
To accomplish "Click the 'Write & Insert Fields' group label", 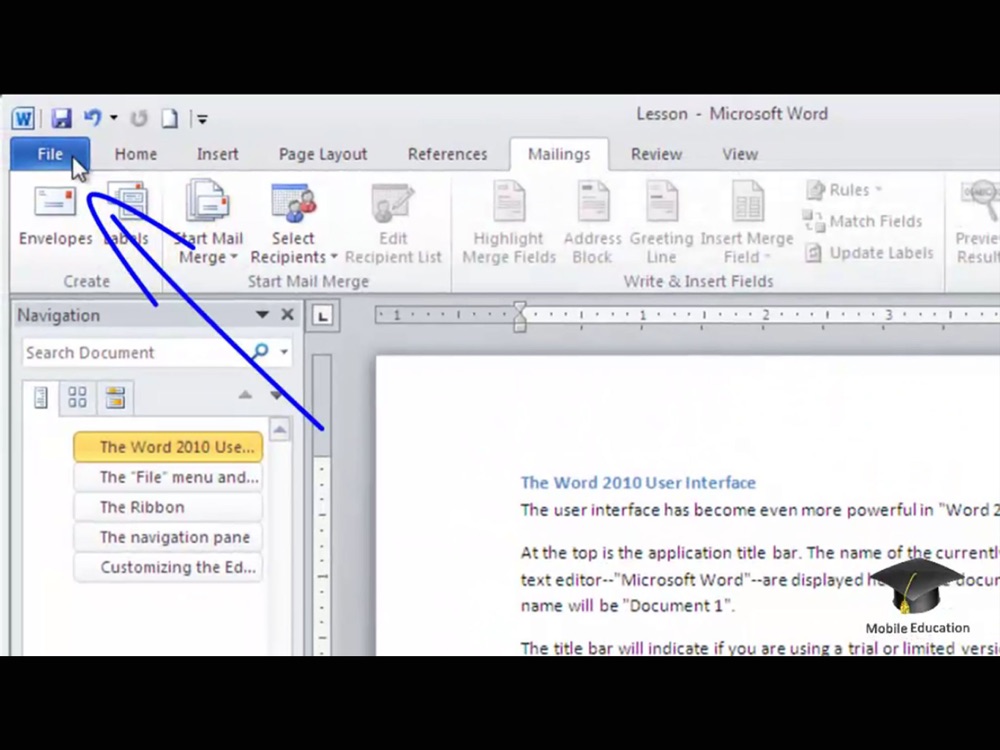I will point(698,281).
